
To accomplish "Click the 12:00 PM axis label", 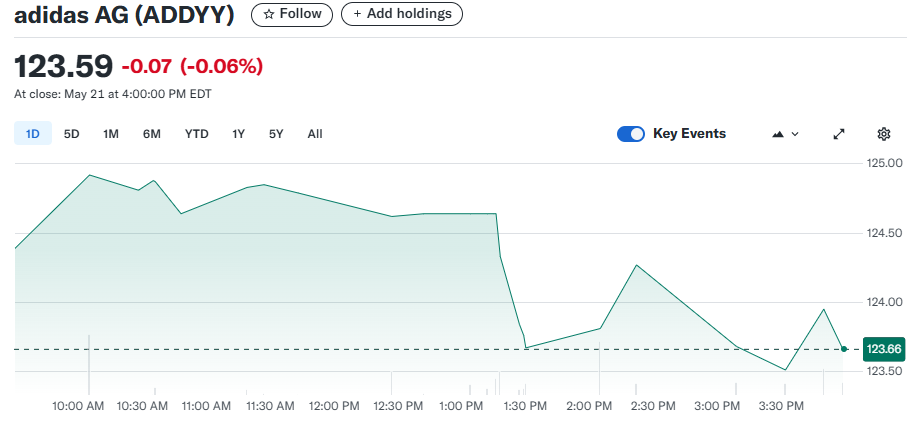I will (333, 406).
